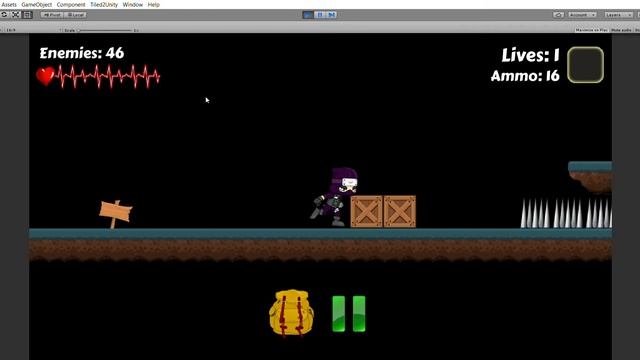Adjust the Game view Scale slider
This screenshot has width=640, height=360.
tap(105, 30)
